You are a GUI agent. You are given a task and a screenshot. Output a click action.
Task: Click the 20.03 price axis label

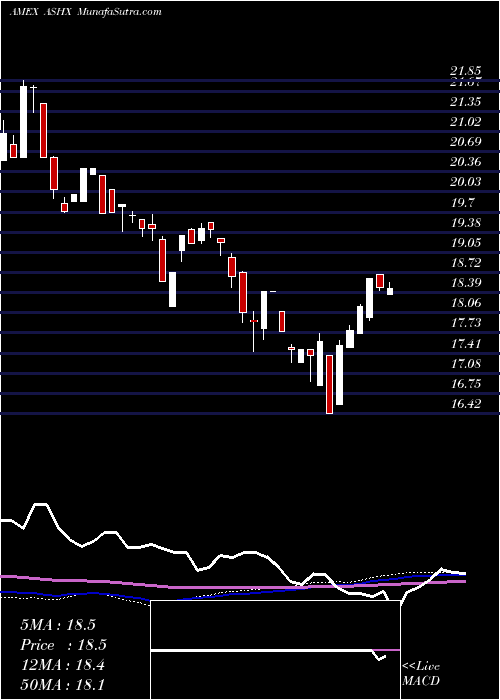[466, 182]
